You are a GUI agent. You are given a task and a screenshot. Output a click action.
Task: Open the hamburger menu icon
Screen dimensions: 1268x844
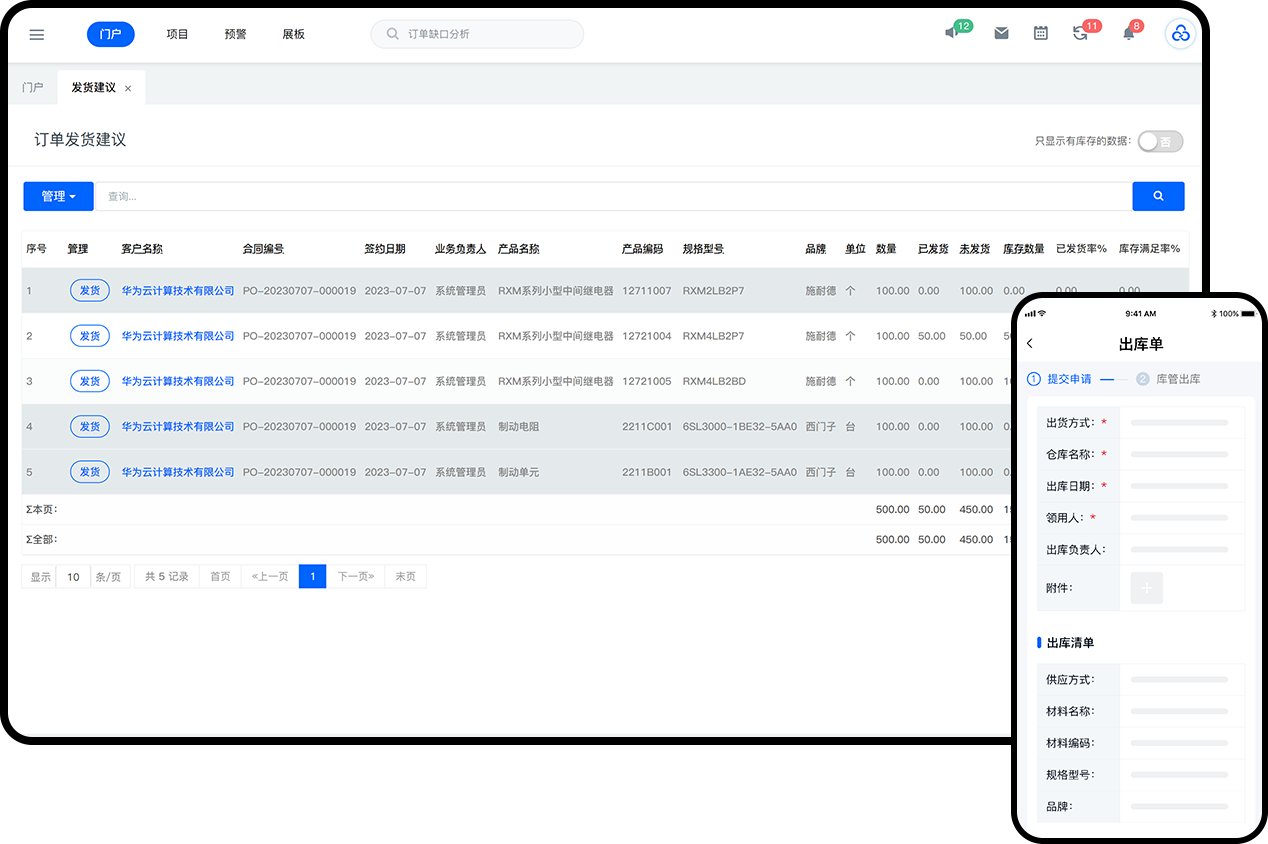click(37, 34)
